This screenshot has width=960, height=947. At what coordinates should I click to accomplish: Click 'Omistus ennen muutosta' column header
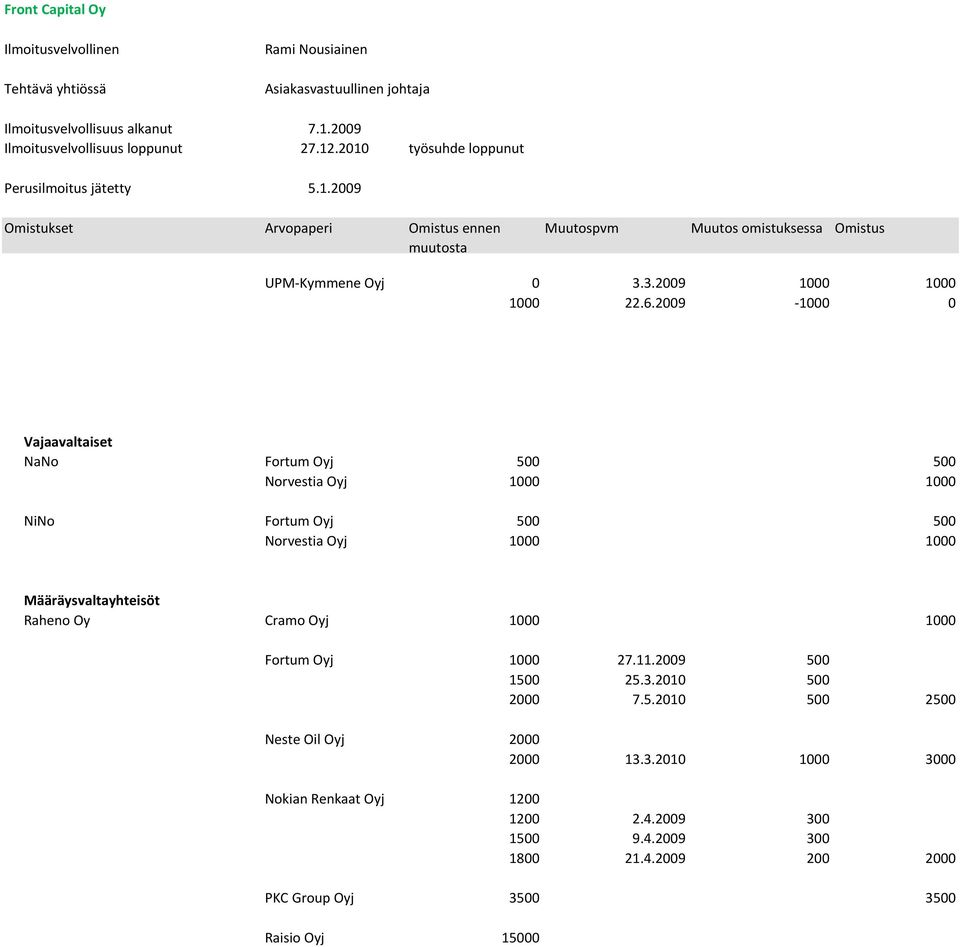tap(454, 238)
